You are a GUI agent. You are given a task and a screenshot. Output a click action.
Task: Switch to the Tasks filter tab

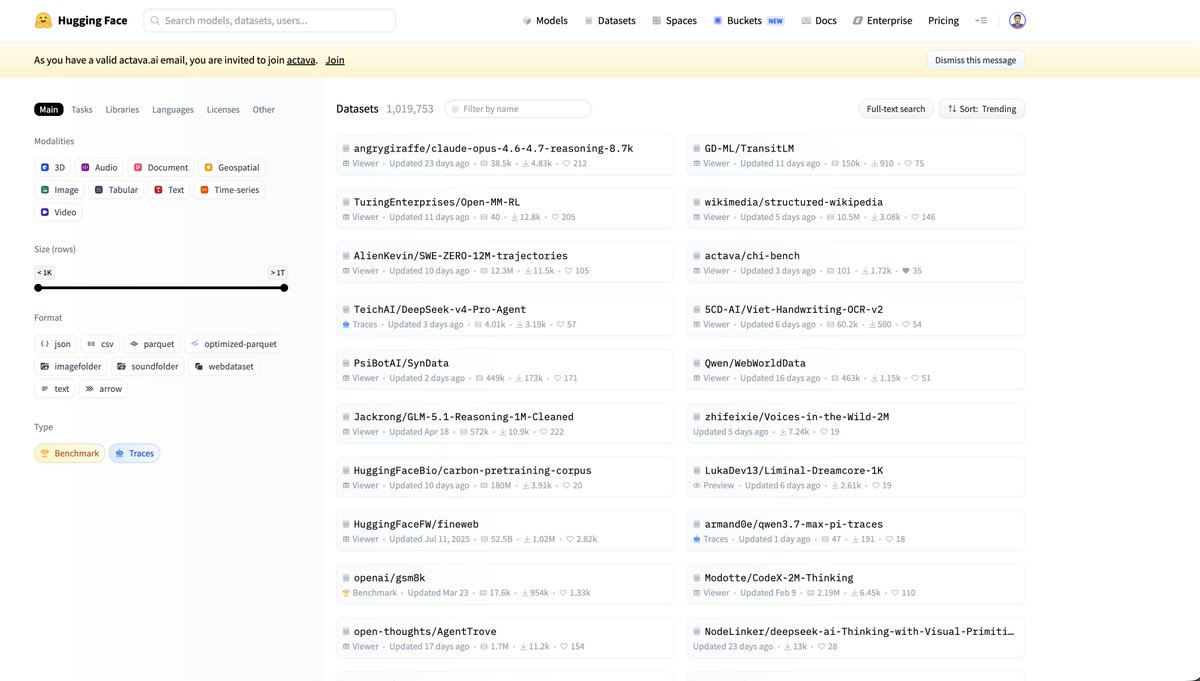(x=82, y=110)
